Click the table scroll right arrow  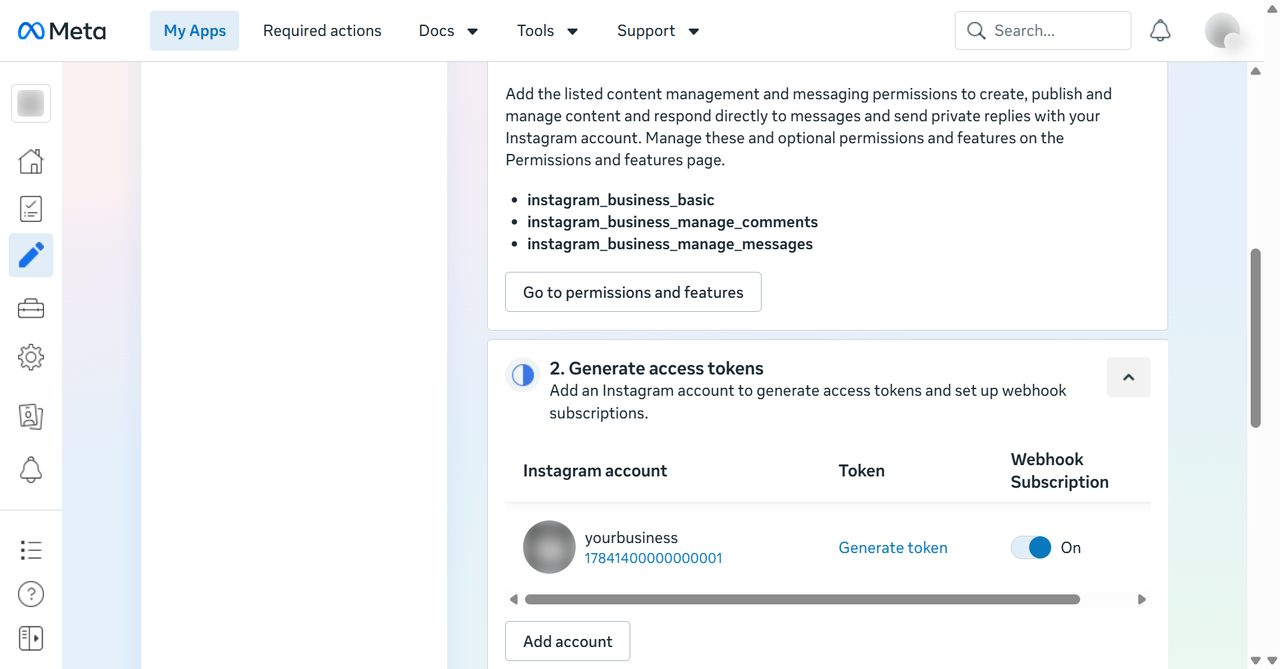pyautogui.click(x=1141, y=599)
